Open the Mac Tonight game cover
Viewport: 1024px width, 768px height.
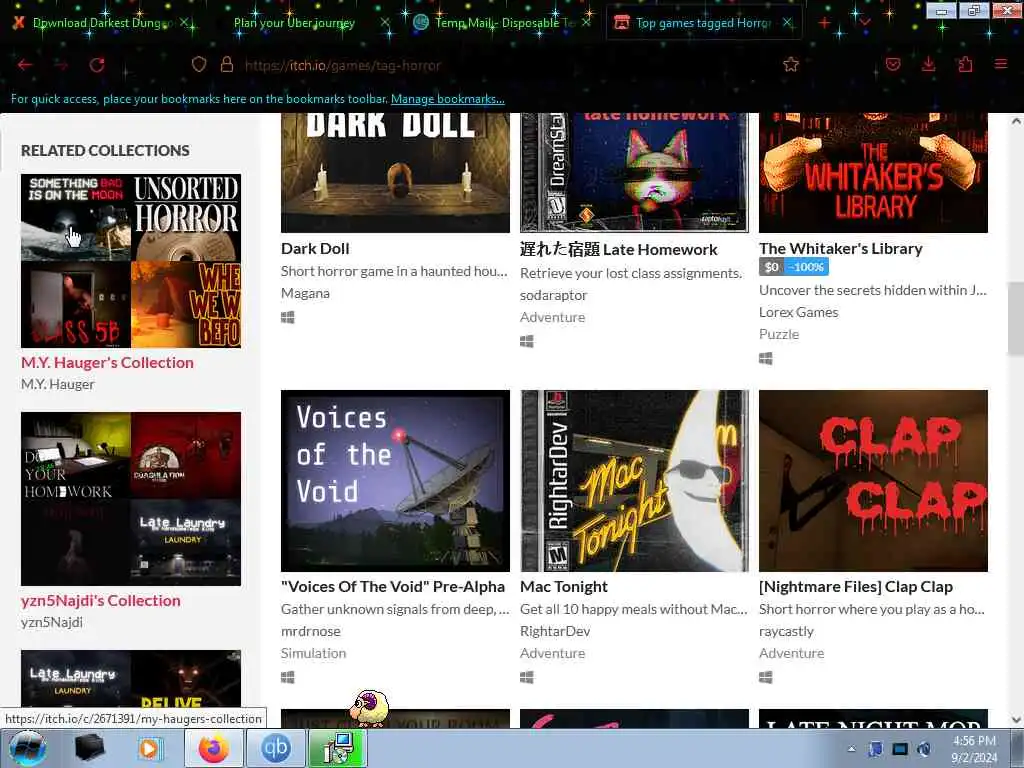tap(634, 481)
